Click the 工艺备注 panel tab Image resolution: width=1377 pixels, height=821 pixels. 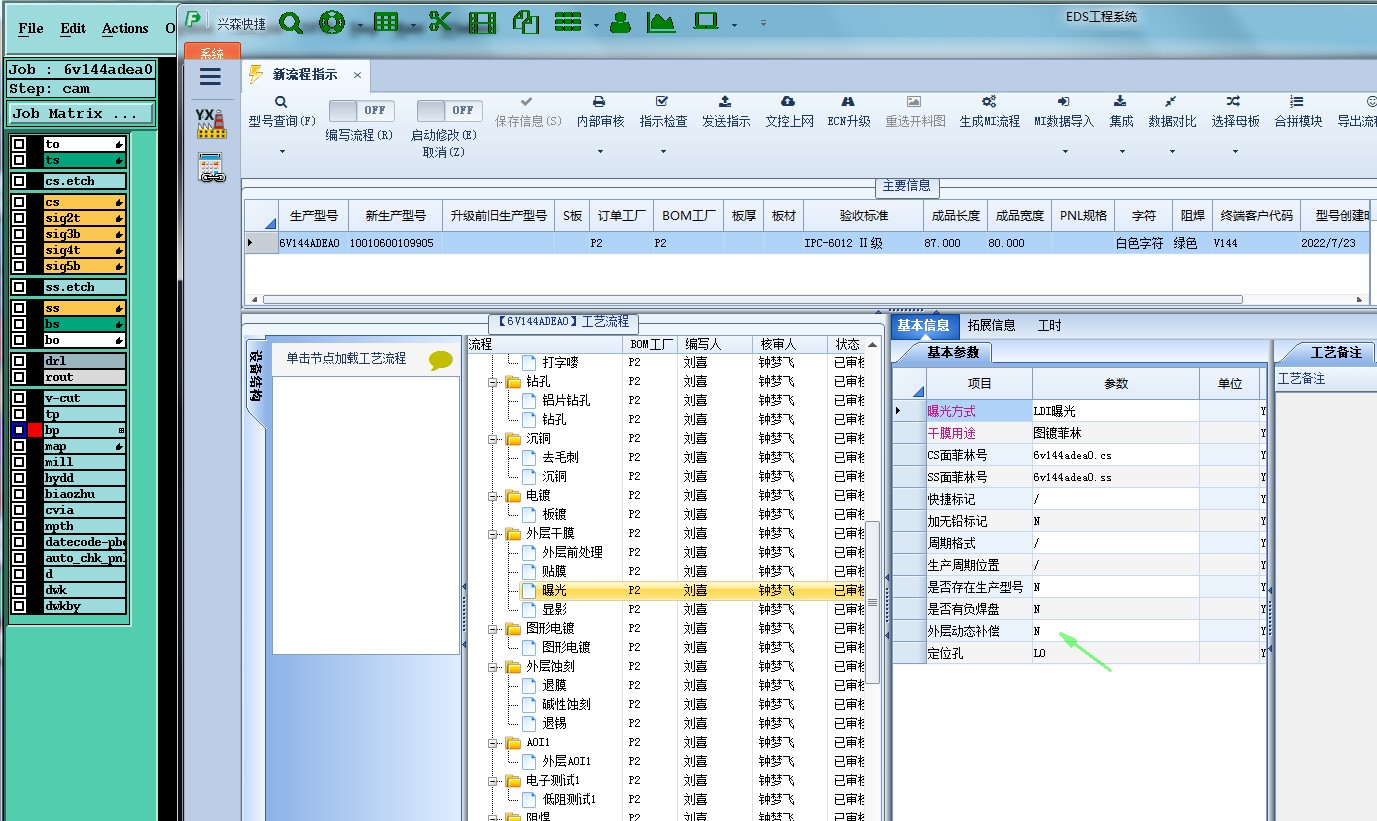[x=1336, y=352]
